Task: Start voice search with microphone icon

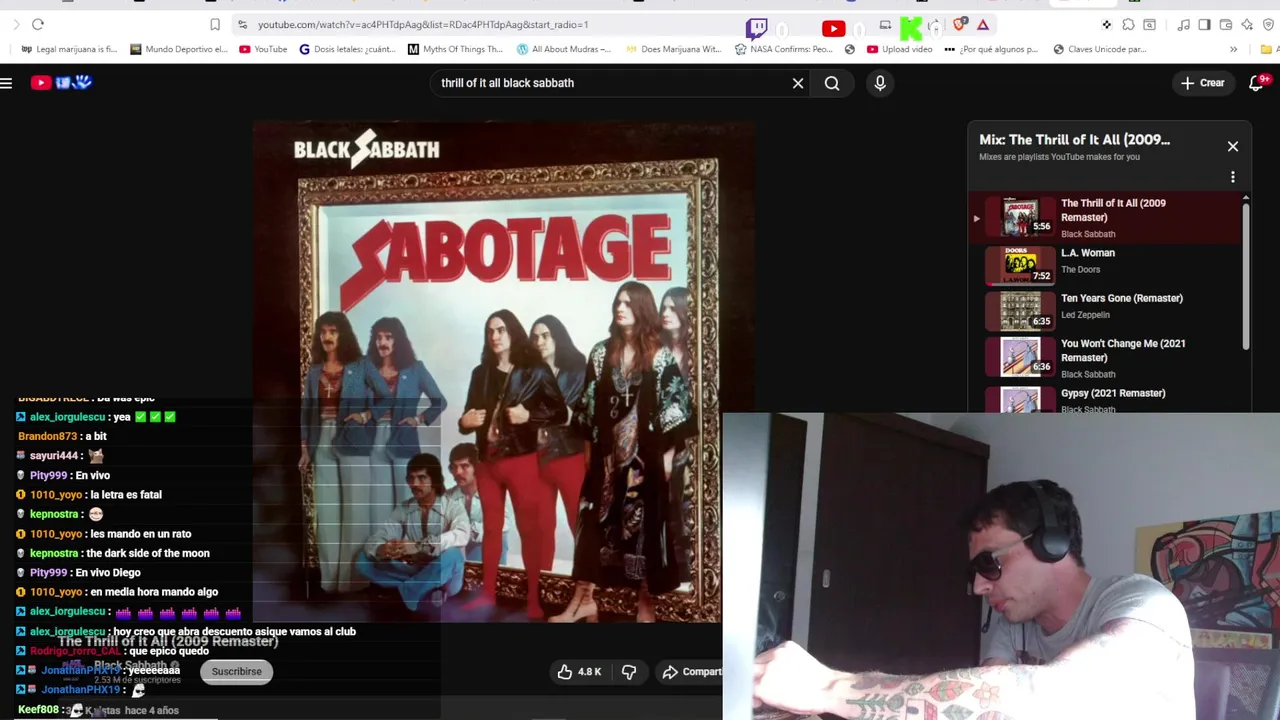Action: (x=880, y=83)
